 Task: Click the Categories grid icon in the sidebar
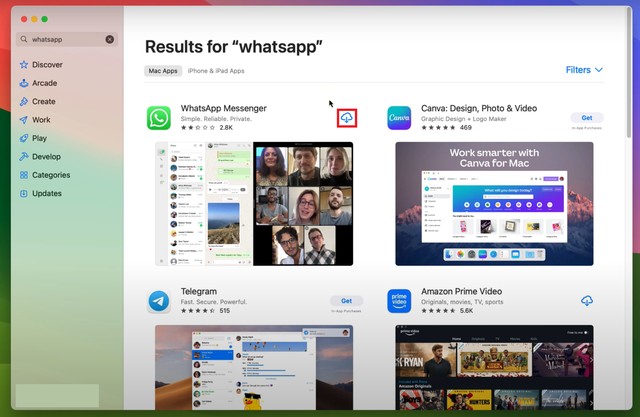(x=24, y=175)
